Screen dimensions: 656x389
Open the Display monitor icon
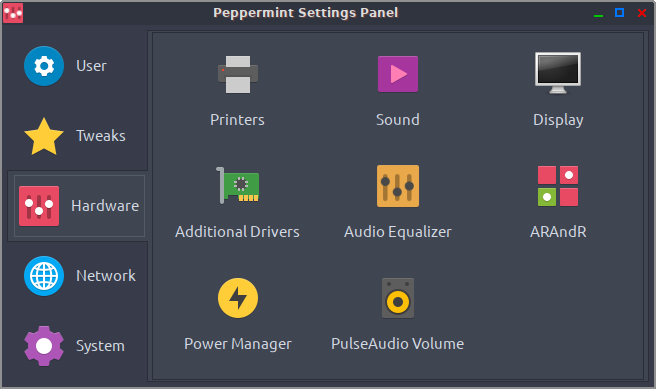[558, 73]
